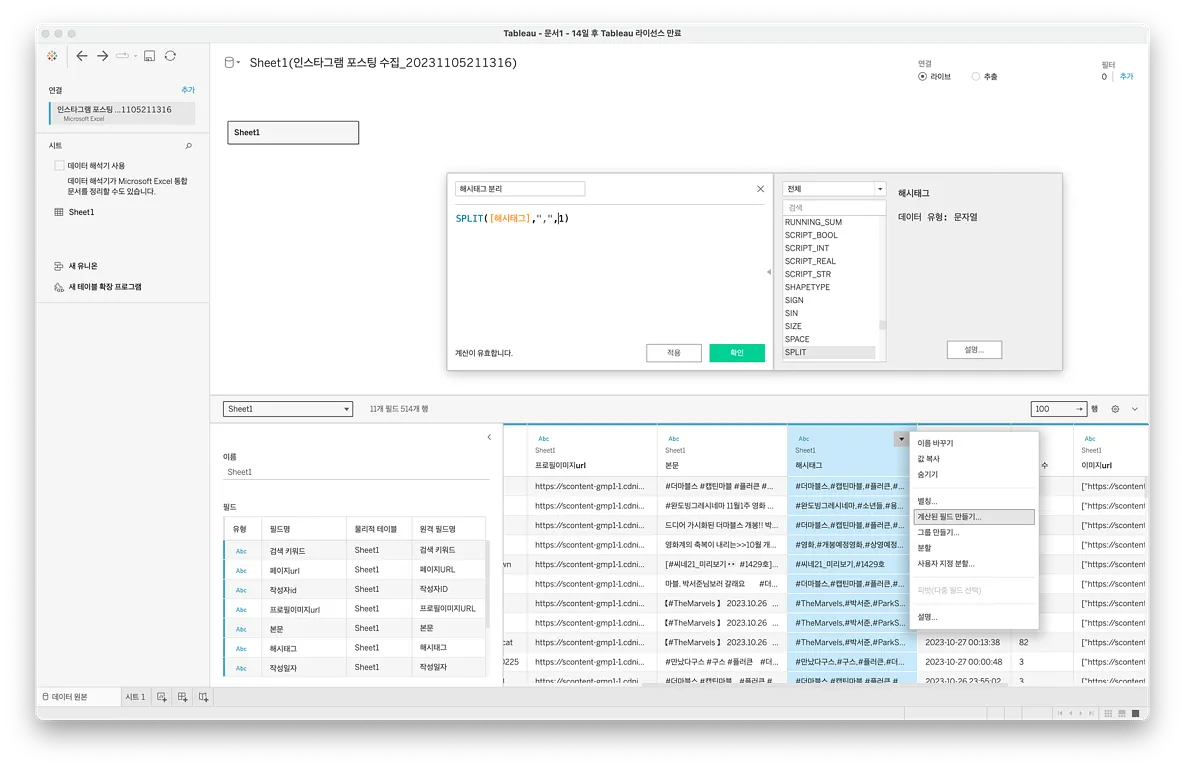Enable the 데이터 해석기 사용 checkbox
1185x768 pixels.
point(59,166)
